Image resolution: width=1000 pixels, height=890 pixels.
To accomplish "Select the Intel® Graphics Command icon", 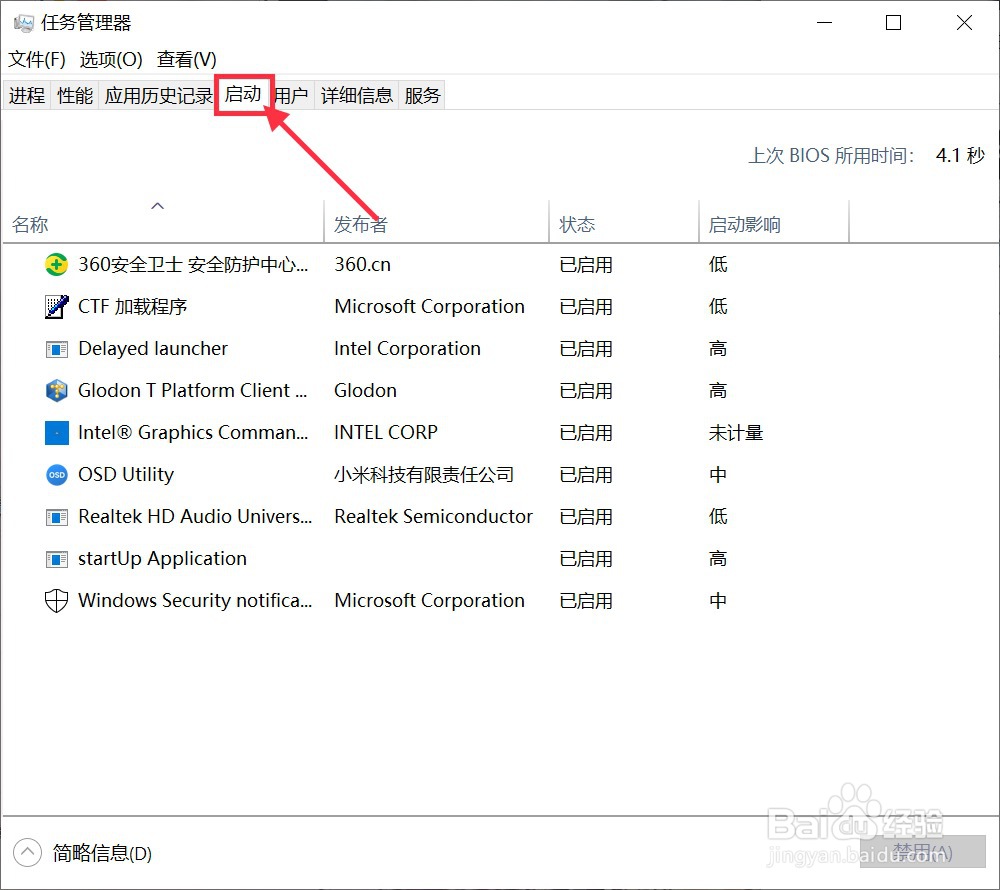I will tap(56, 432).
